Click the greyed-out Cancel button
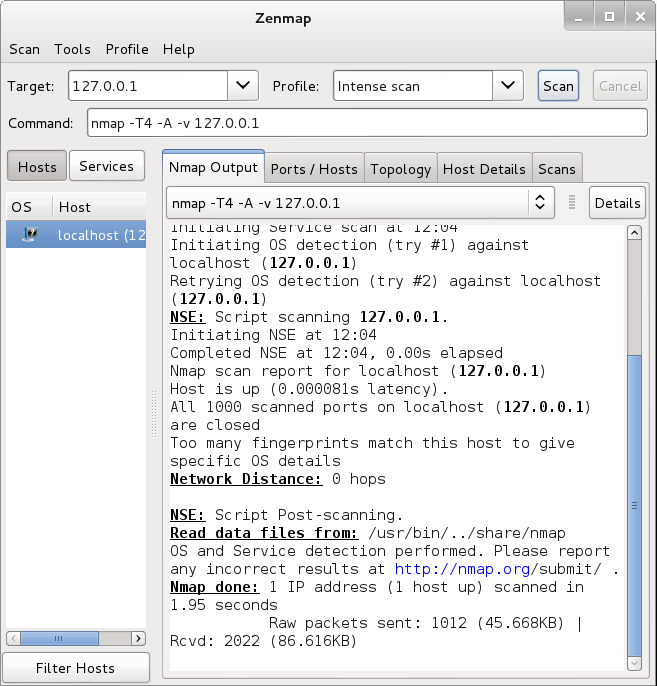Image resolution: width=657 pixels, height=686 pixels. tap(620, 86)
